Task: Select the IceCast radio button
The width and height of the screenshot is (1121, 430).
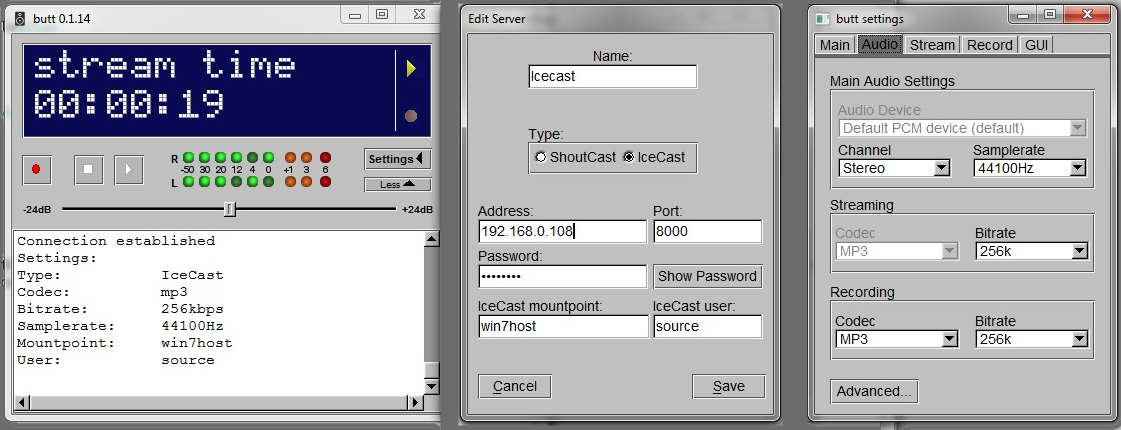Action: coord(628,157)
